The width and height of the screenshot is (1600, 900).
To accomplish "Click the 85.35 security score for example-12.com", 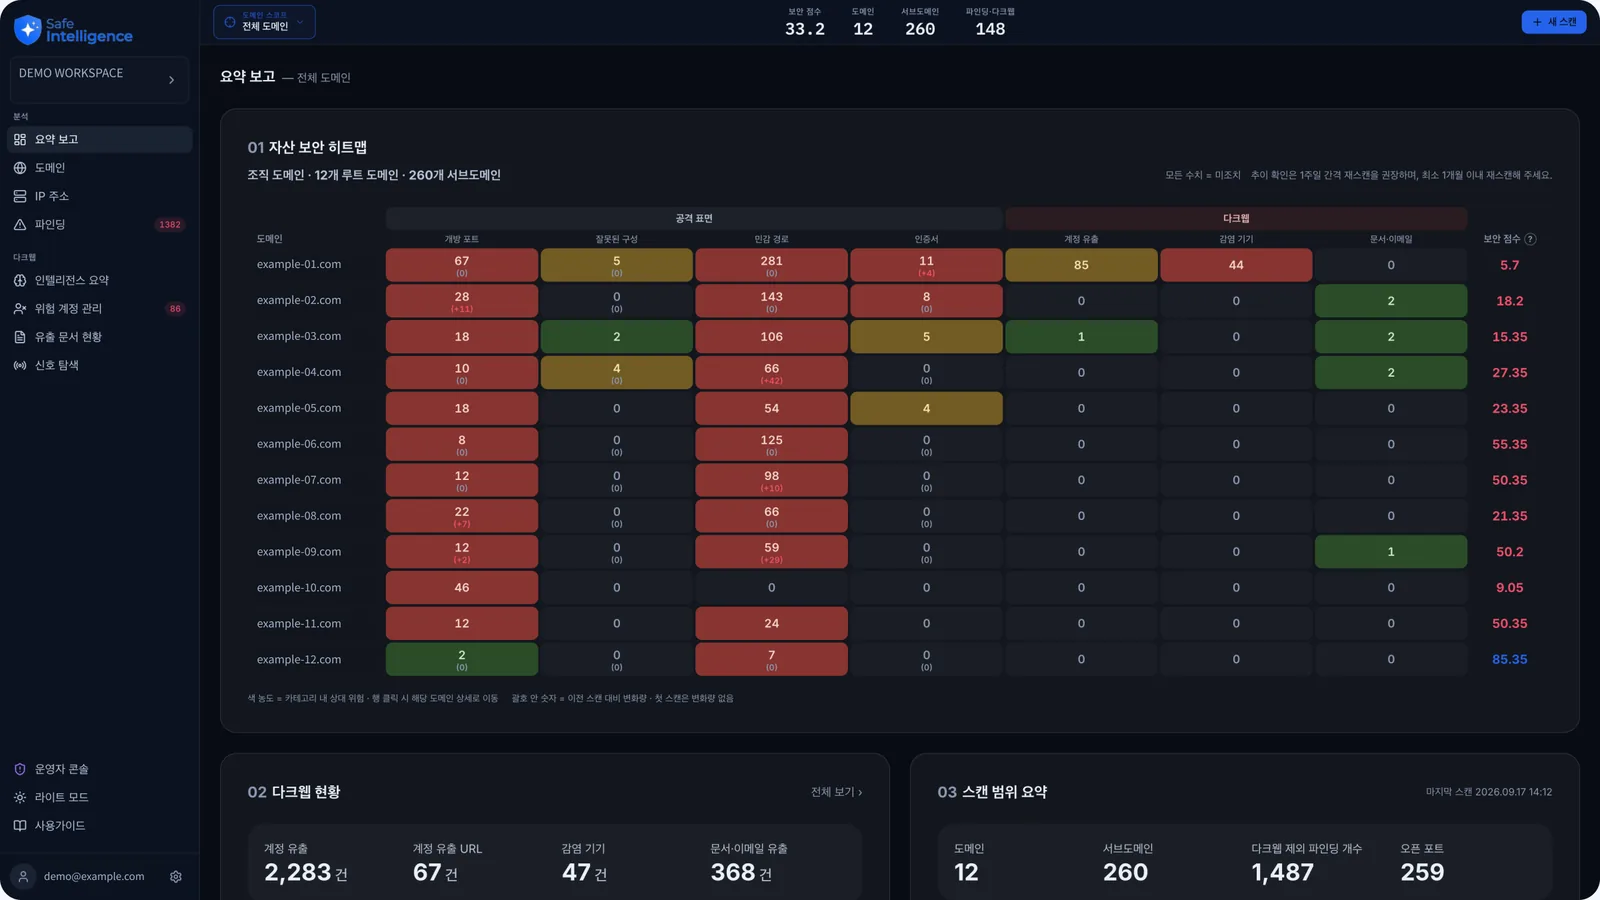I will tap(1509, 660).
